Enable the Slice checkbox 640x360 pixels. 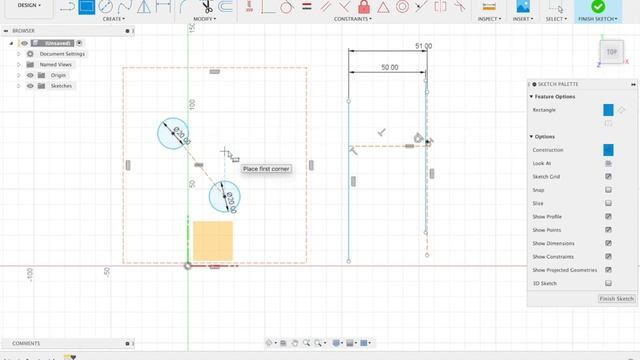pyautogui.click(x=608, y=203)
